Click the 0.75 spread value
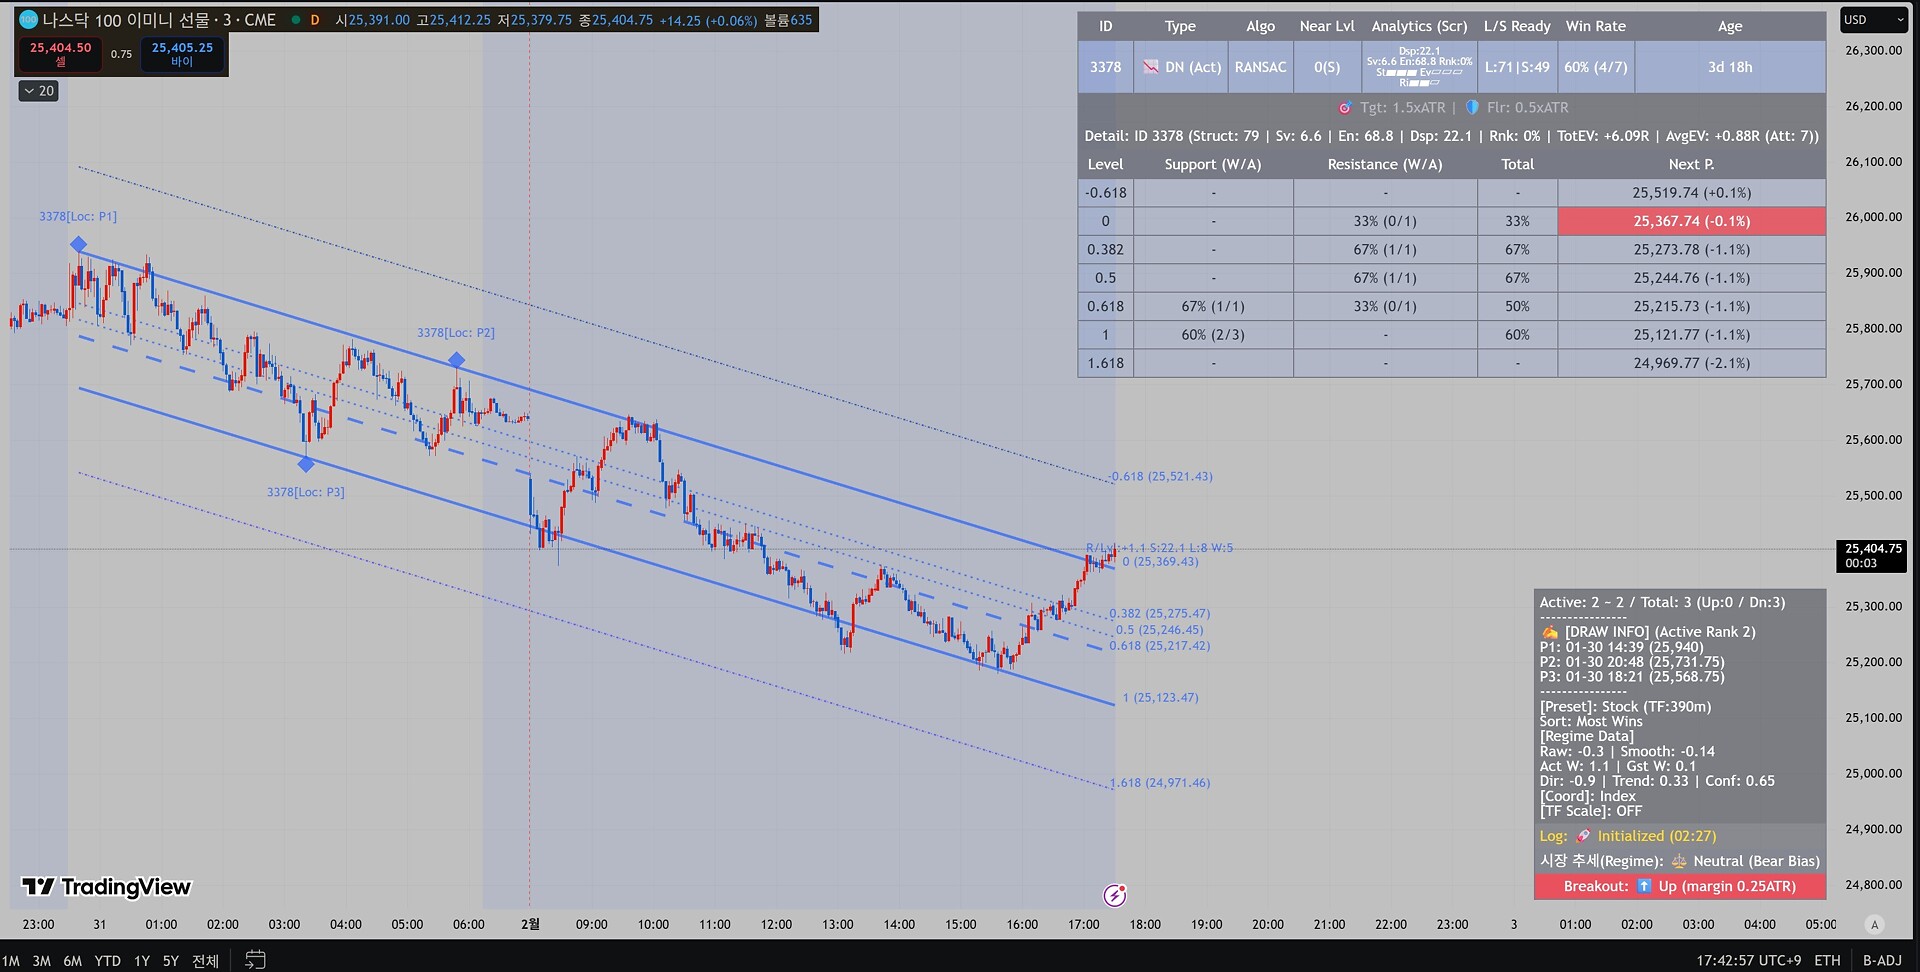Viewport: 1920px width, 972px height. coord(121,54)
